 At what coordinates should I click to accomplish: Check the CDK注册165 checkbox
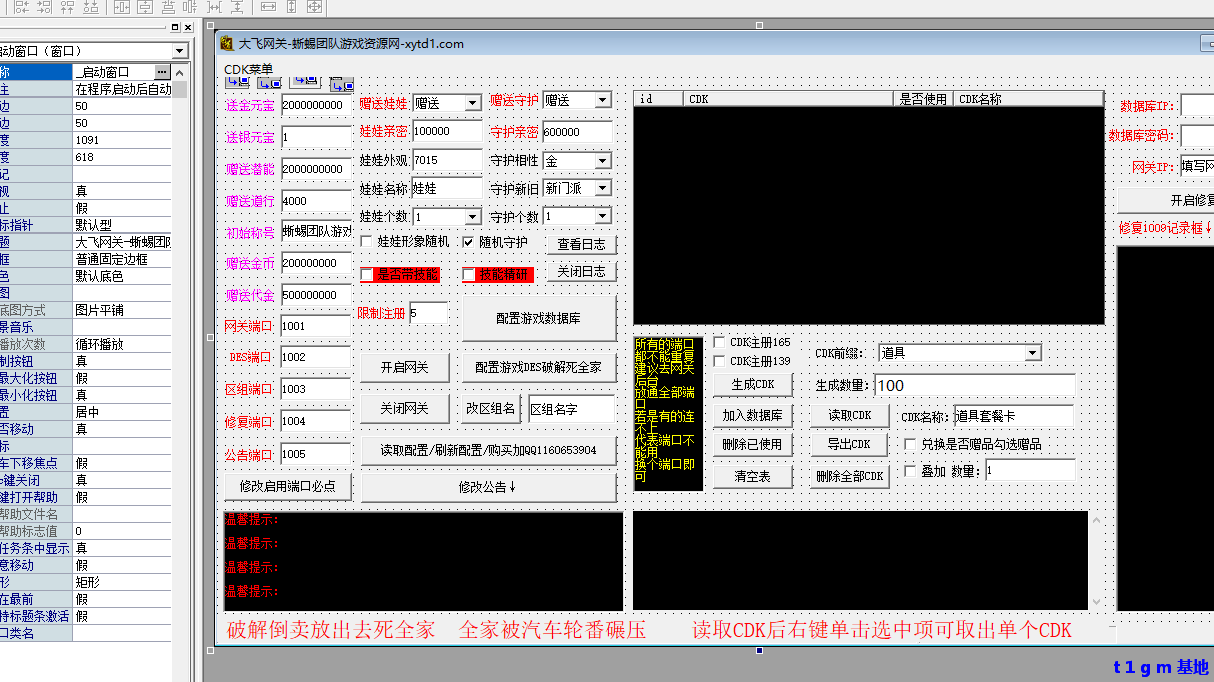[x=719, y=342]
